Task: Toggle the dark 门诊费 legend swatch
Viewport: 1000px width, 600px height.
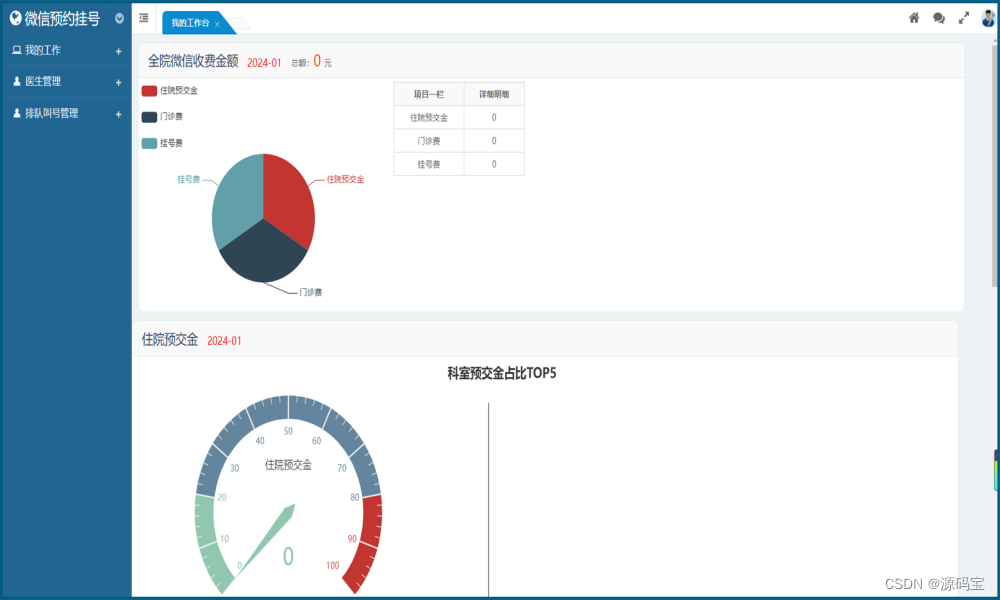Action: (149, 117)
